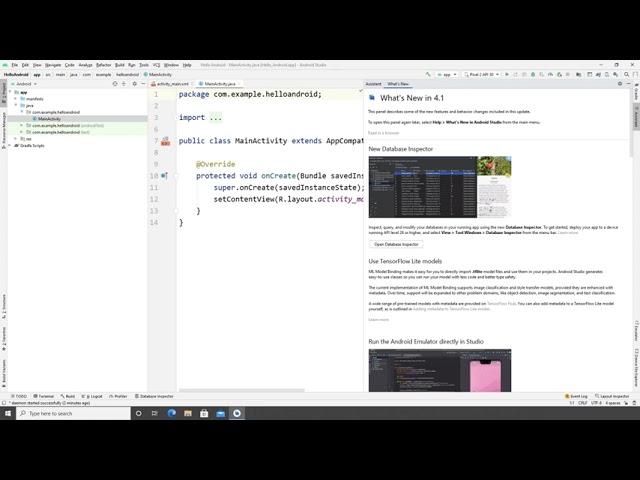Click the Open Database Inspector button

(x=396, y=244)
